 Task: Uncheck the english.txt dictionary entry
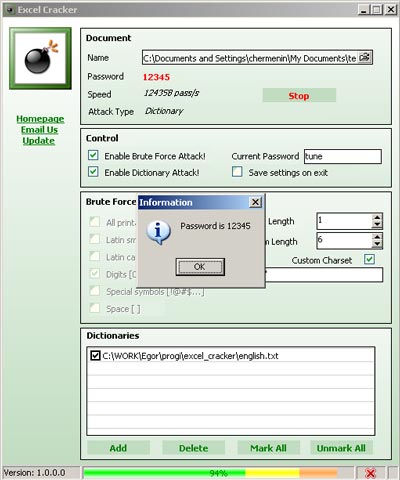pos(95,356)
